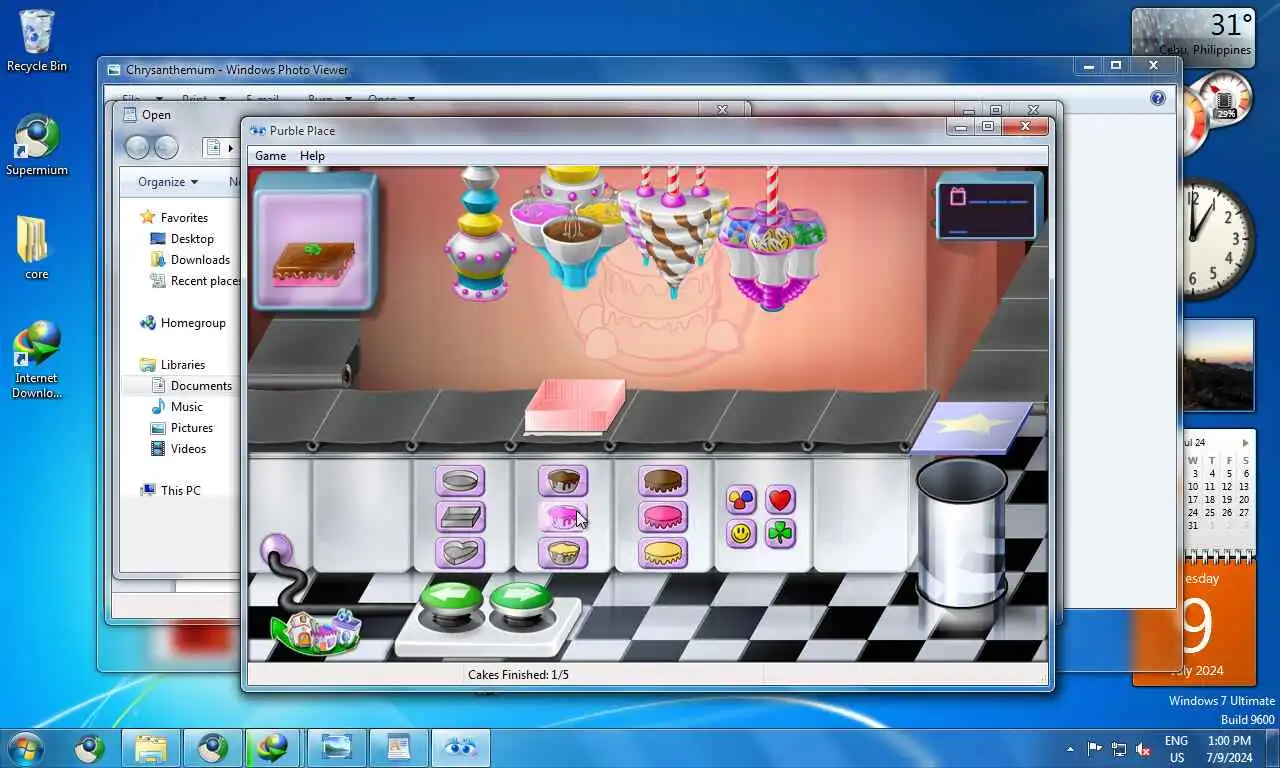The height and width of the screenshot is (768, 1280).
Task: Select Documents library in Open dialog
Action: (192, 386)
